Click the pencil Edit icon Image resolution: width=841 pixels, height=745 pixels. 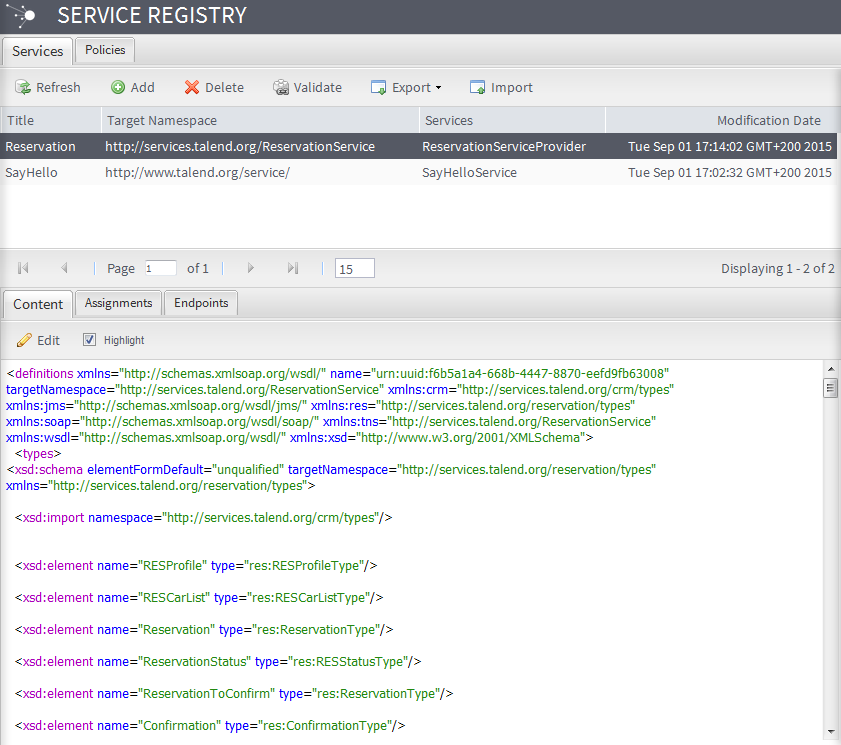point(24,340)
